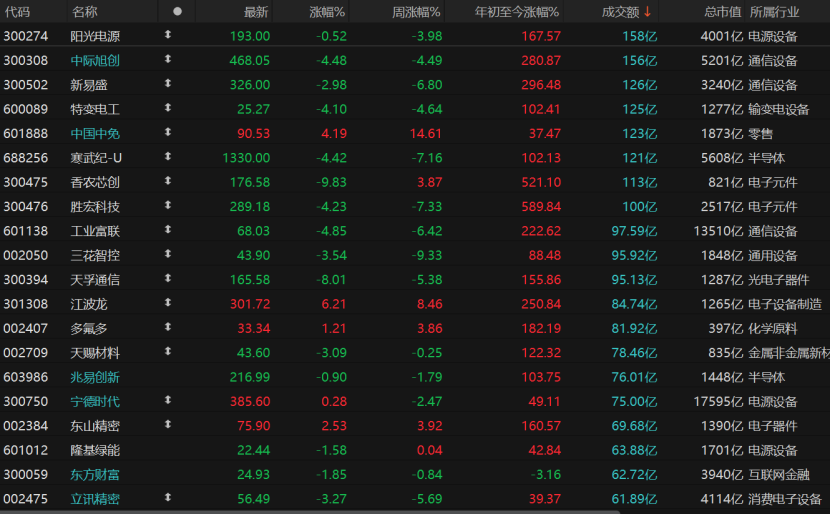Open the 宁德时代 stock link

[95, 401]
